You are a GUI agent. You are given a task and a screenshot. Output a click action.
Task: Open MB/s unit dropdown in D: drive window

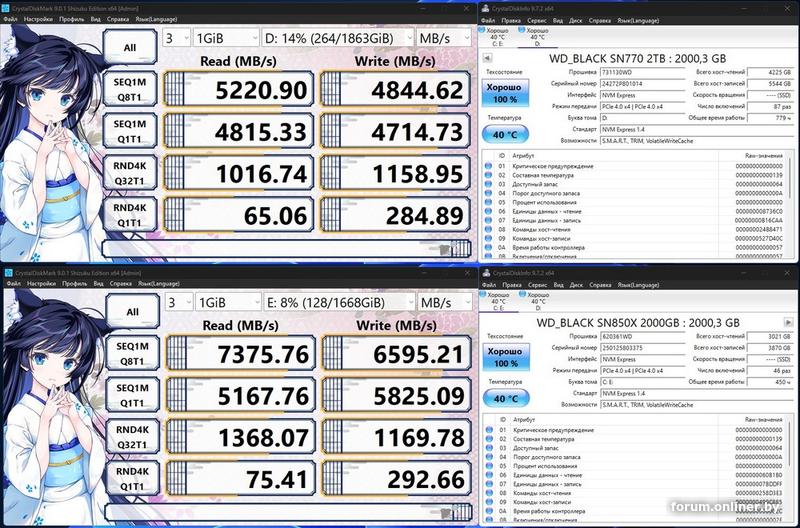pyautogui.click(x=444, y=38)
